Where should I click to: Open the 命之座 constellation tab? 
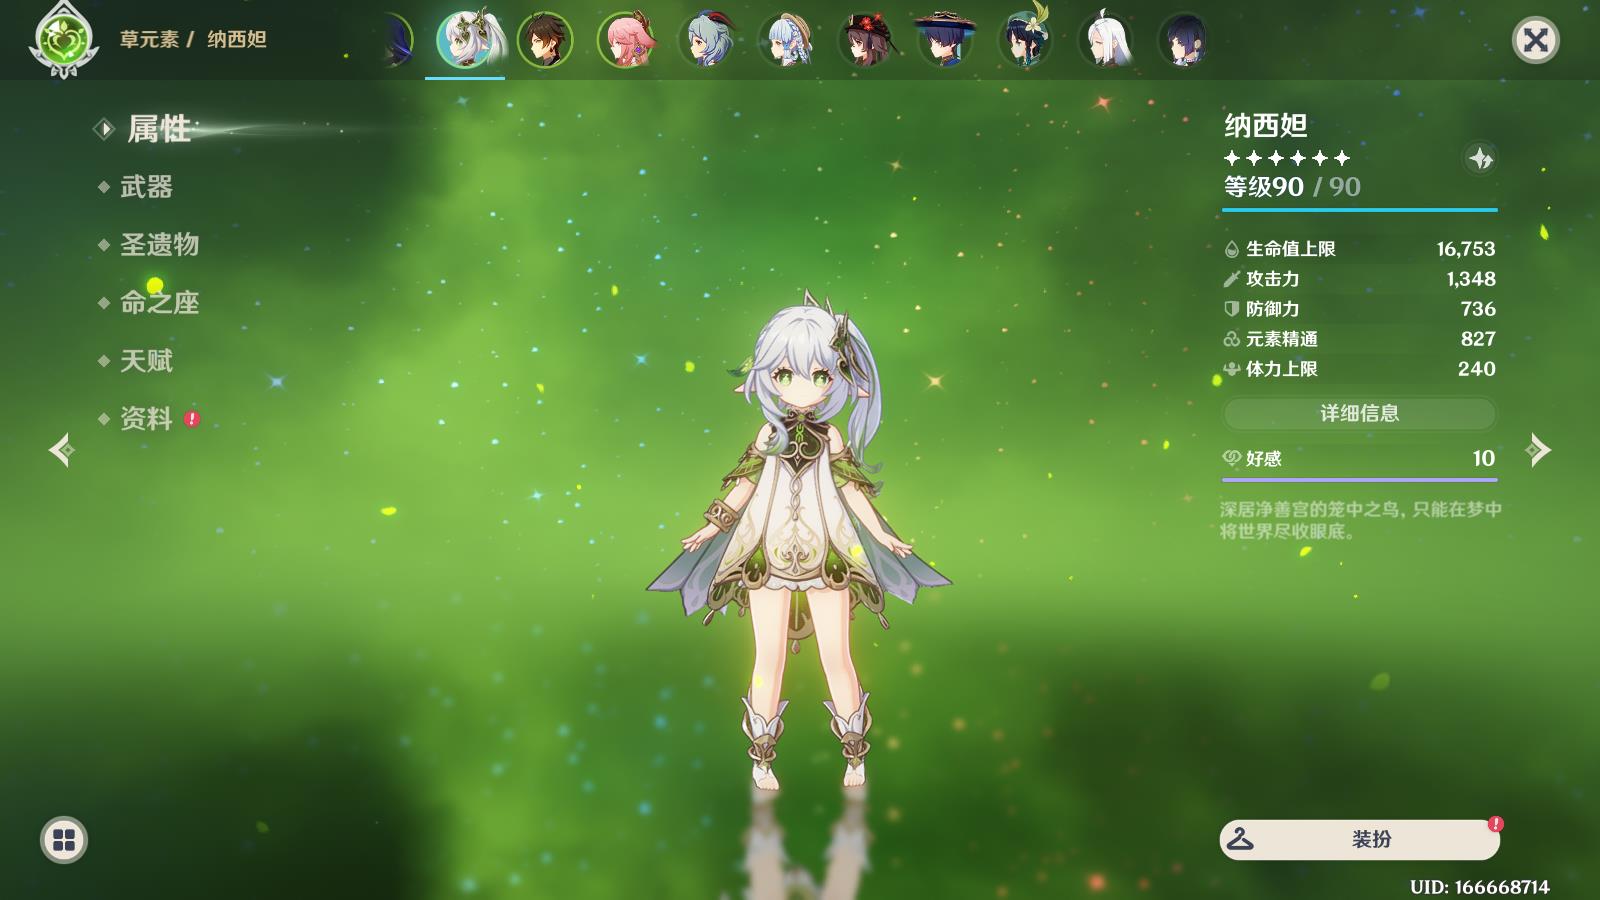tap(159, 303)
